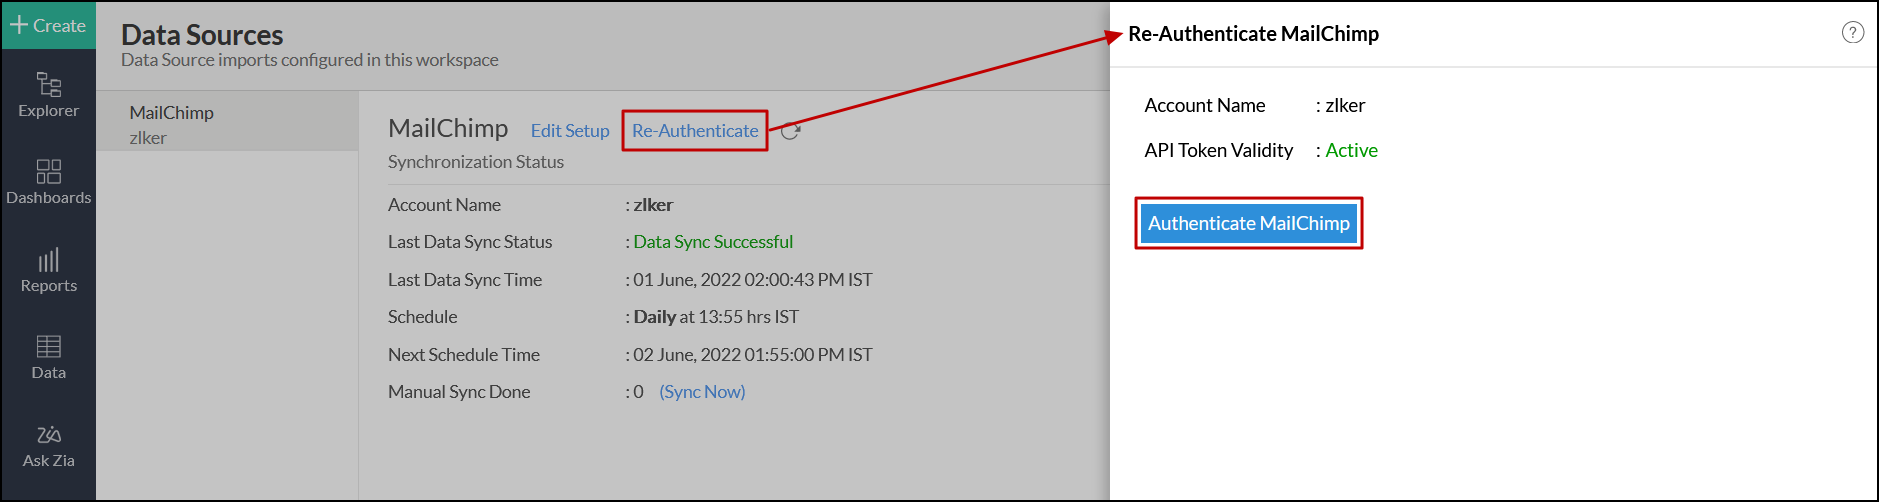Click the Active API token validity text
Viewport: 1879px width, 502px height.
[x=1351, y=150]
